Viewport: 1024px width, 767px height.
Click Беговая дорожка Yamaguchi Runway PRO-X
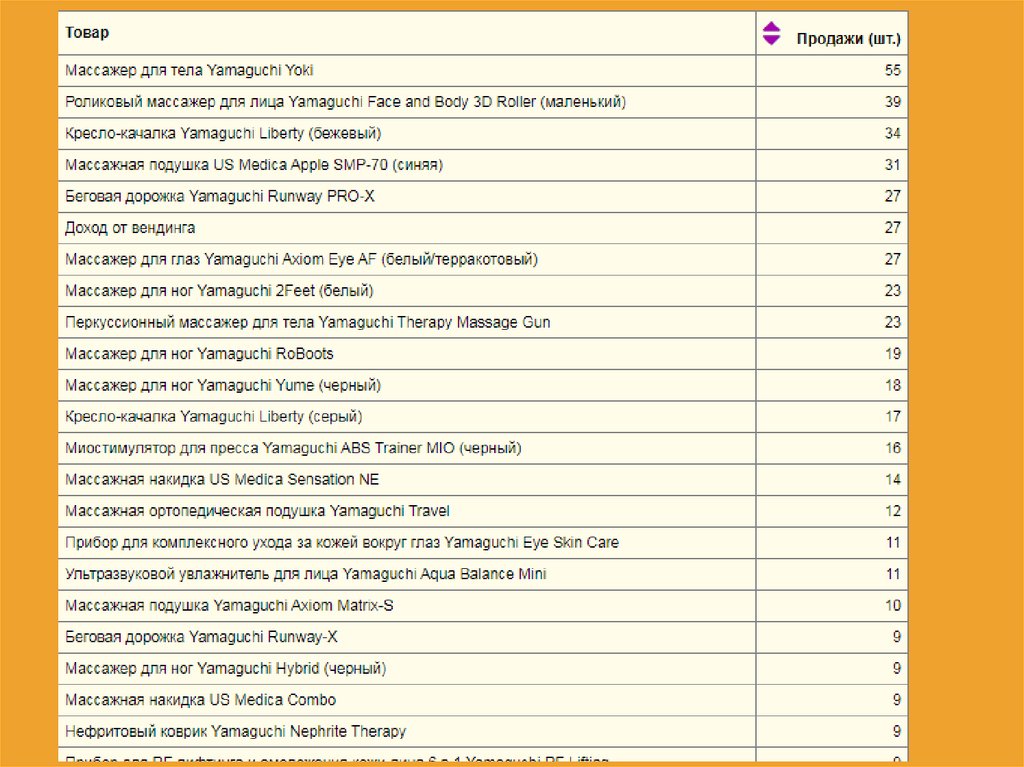point(220,196)
